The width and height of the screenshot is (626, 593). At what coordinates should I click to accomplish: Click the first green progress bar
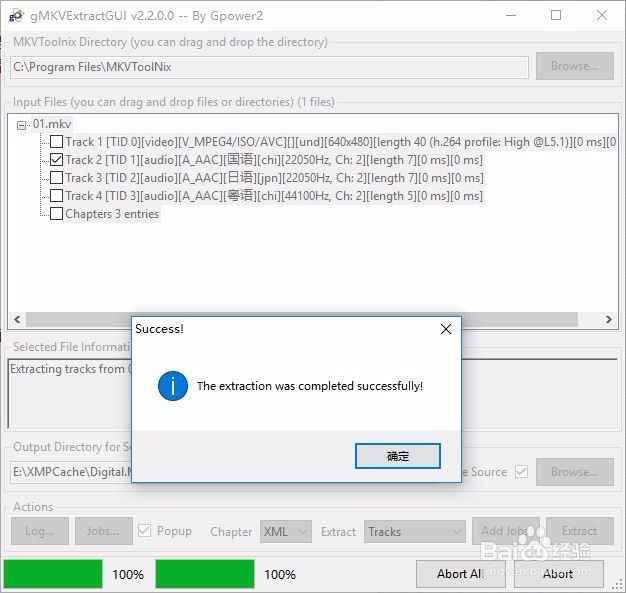pos(53,574)
